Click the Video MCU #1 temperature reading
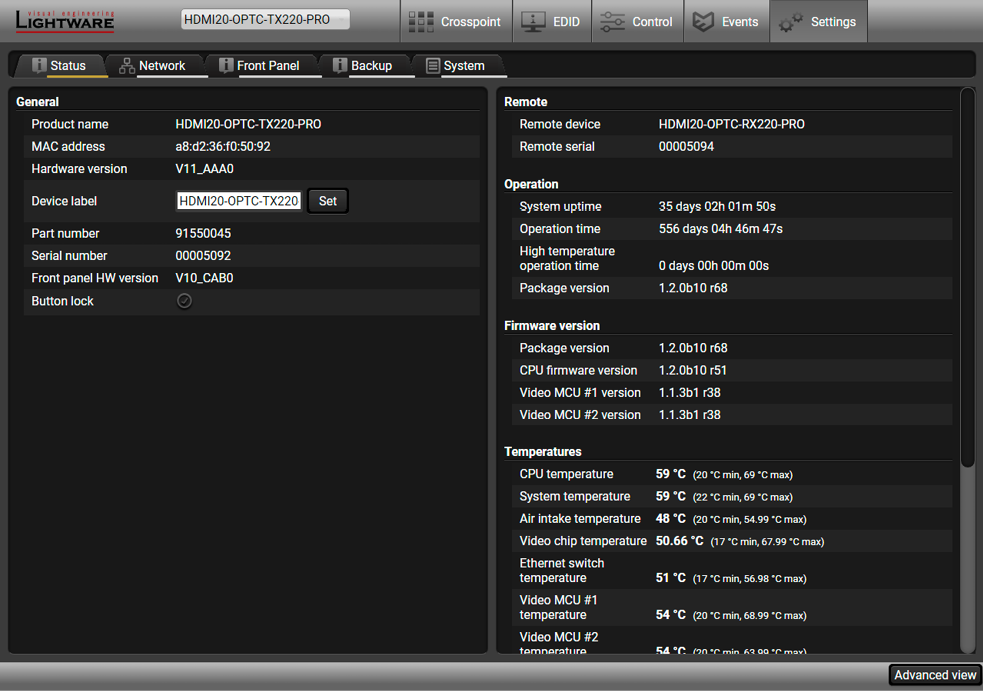 (x=671, y=615)
